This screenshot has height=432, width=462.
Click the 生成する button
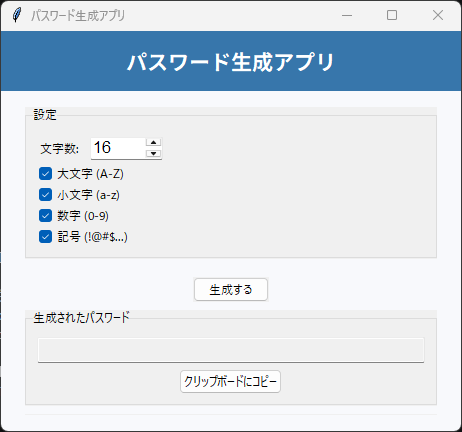[x=231, y=290]
